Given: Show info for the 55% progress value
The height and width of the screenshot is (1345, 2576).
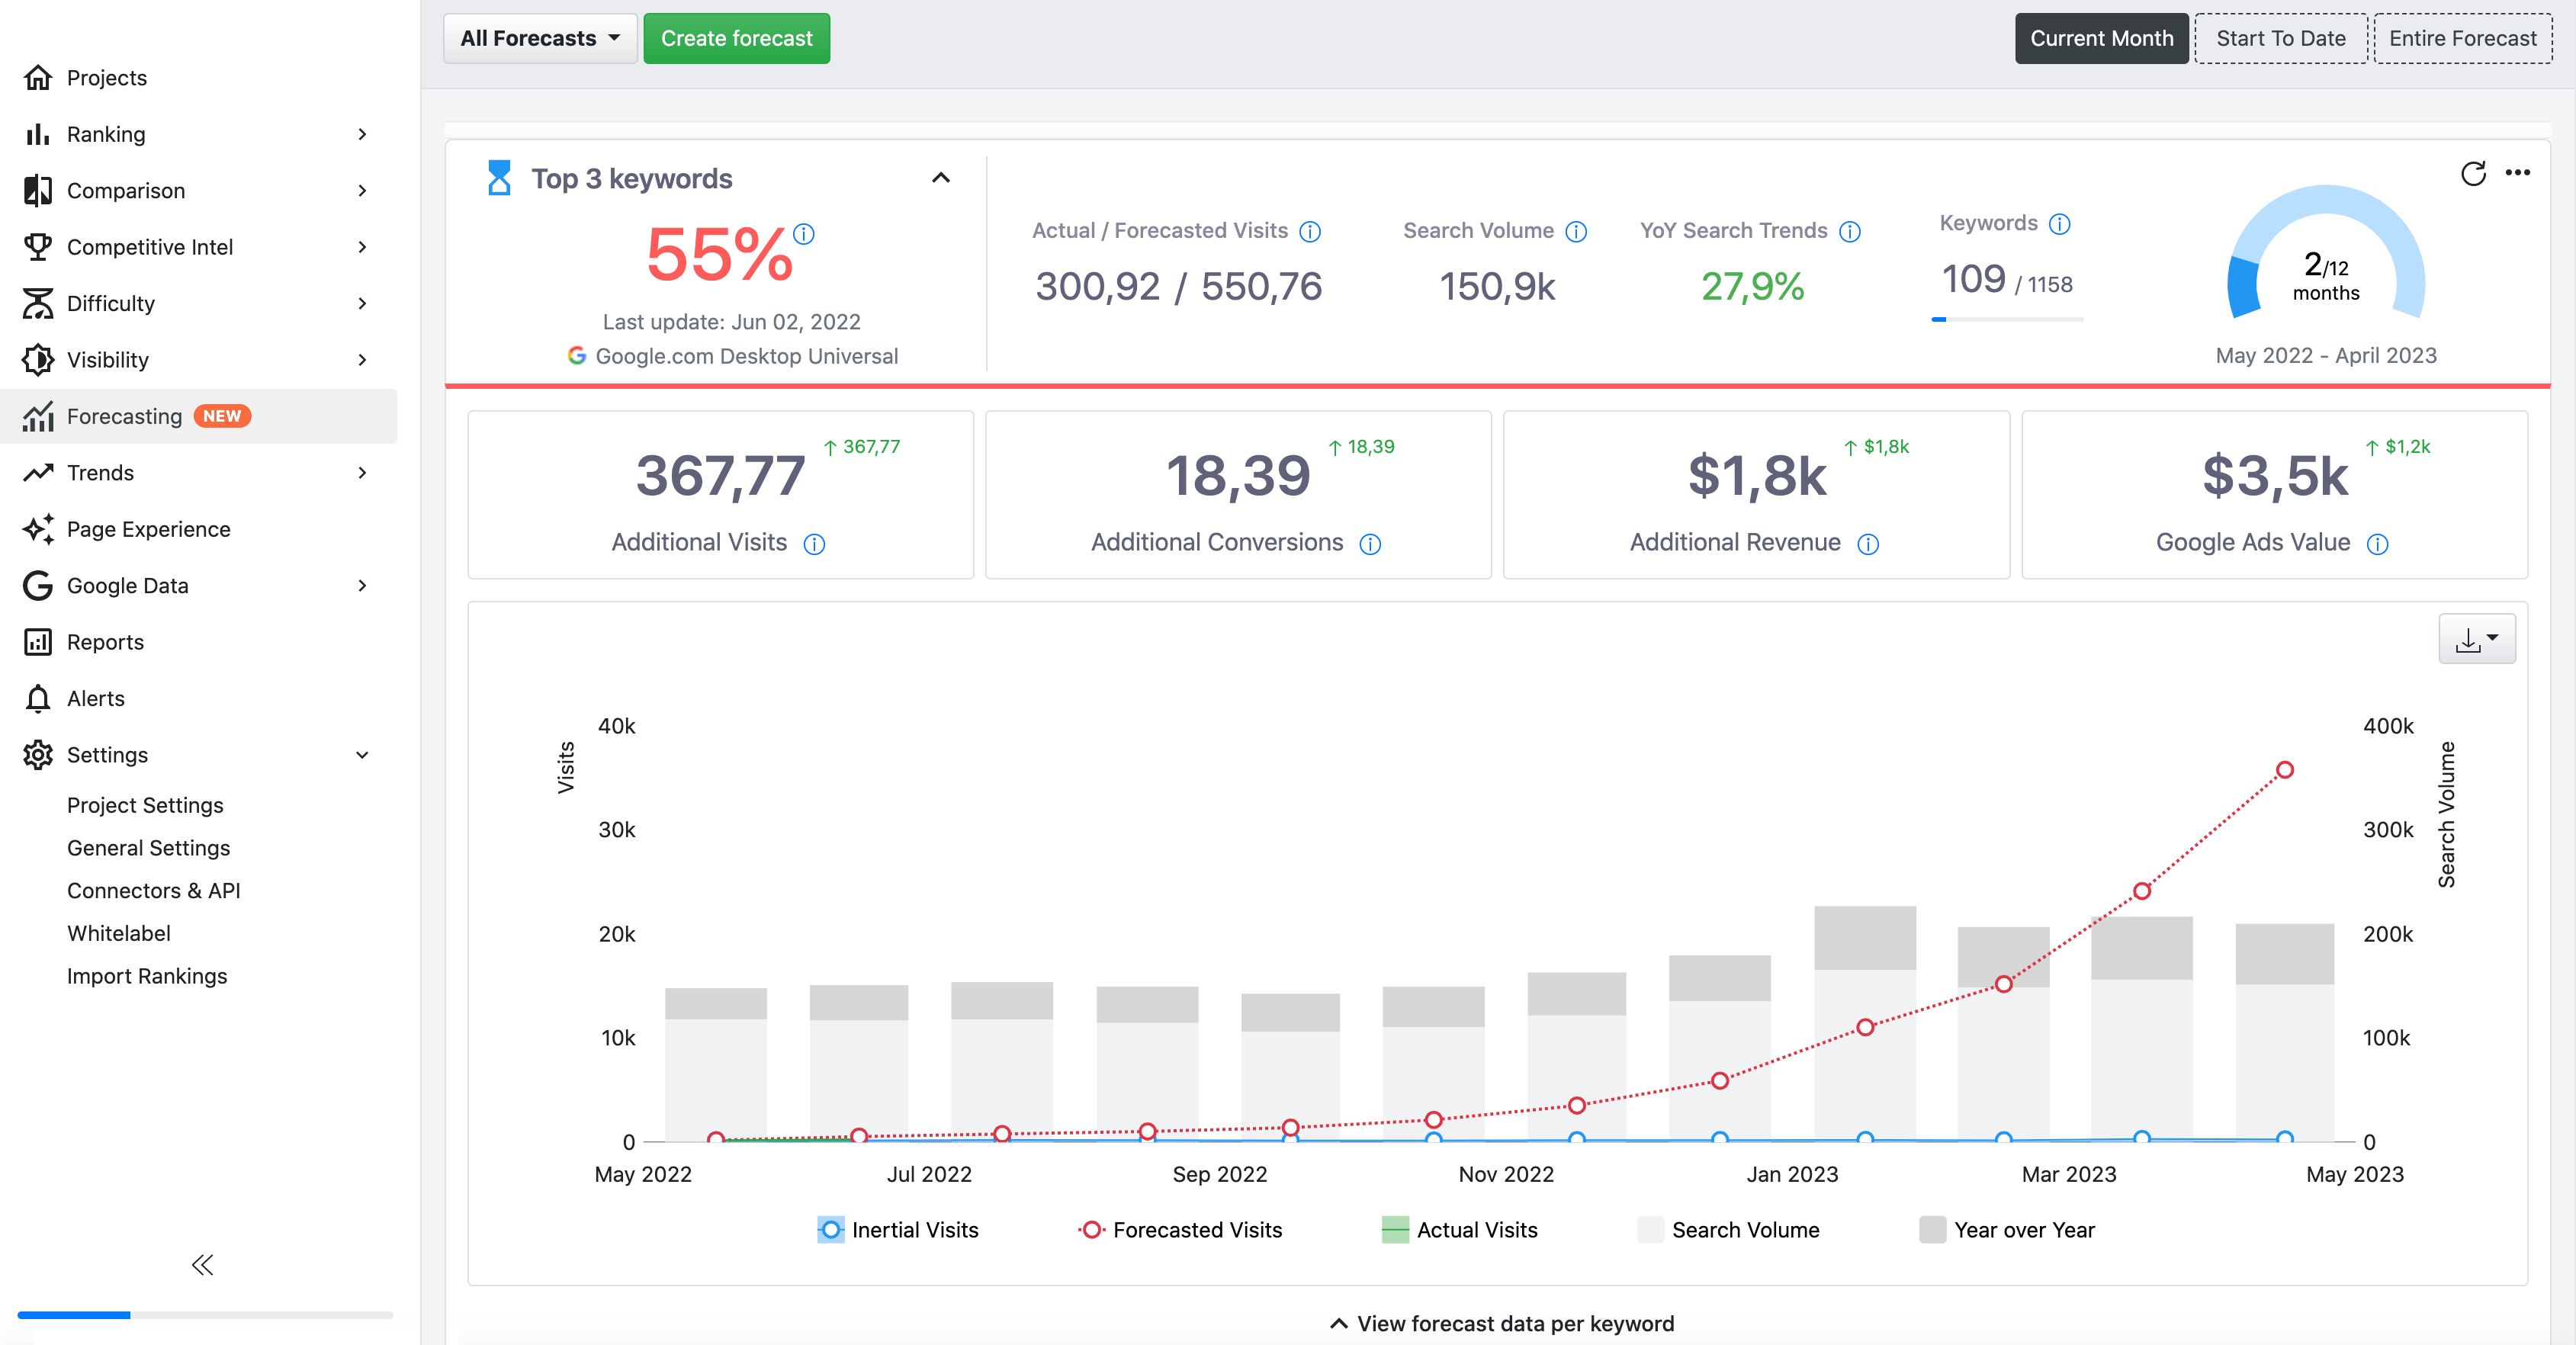Looking at the screenshot, I should click(x=804, y=234).
